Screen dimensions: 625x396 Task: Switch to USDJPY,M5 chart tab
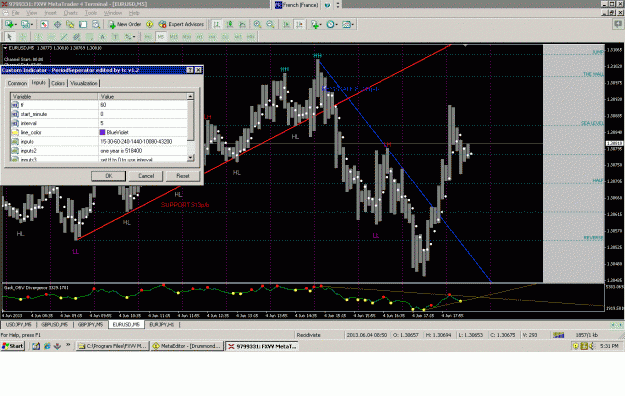tap(19, 325)
